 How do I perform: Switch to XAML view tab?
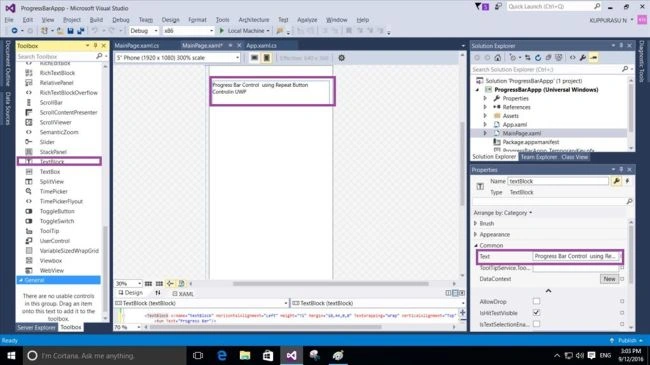(183, 294)
